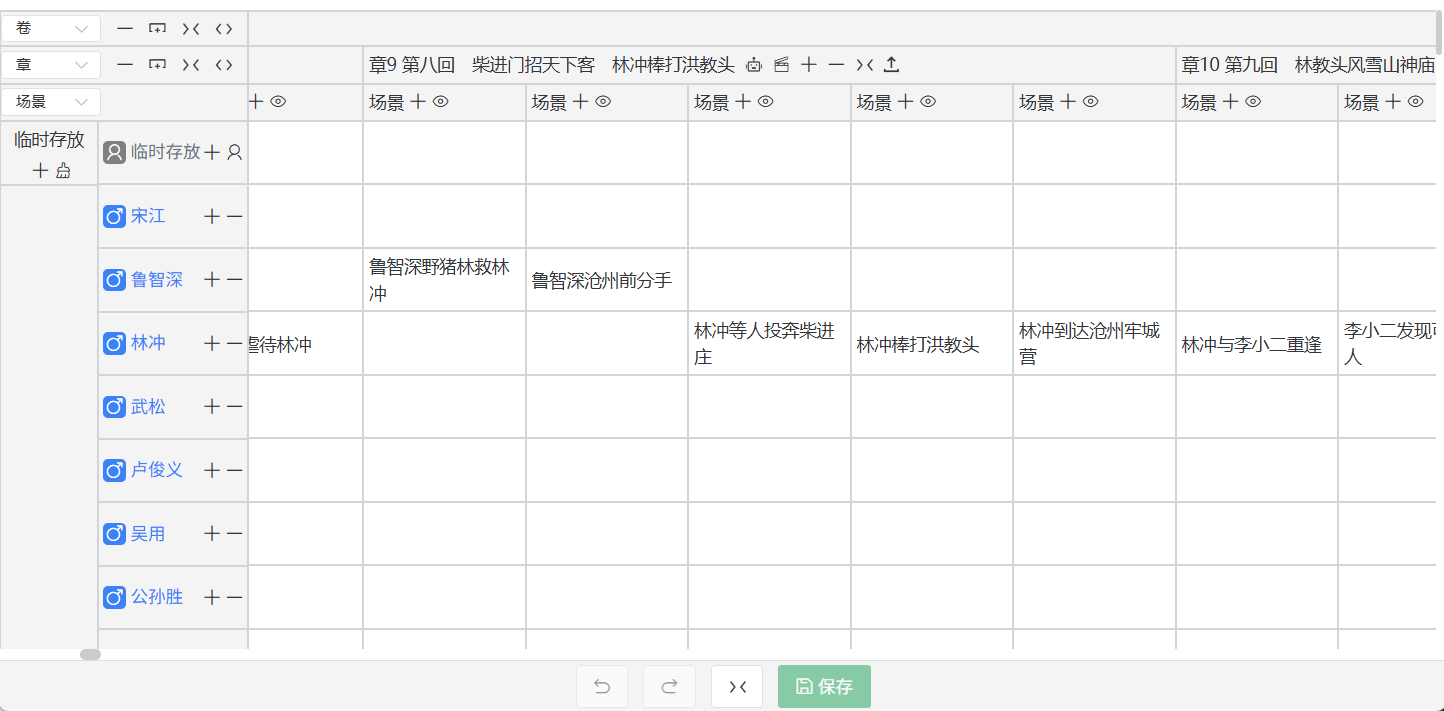Click the person icon next to 临时存放 row
This screenshot has width=1444, height=711.
[233, 152]
